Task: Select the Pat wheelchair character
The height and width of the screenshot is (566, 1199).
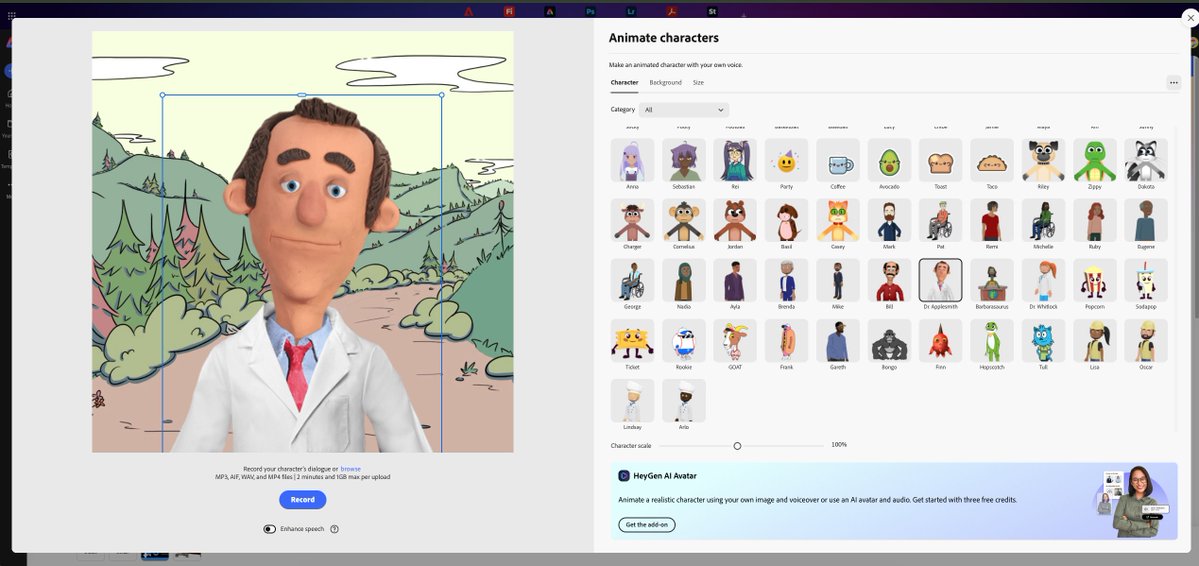Action: coord(941,220)
